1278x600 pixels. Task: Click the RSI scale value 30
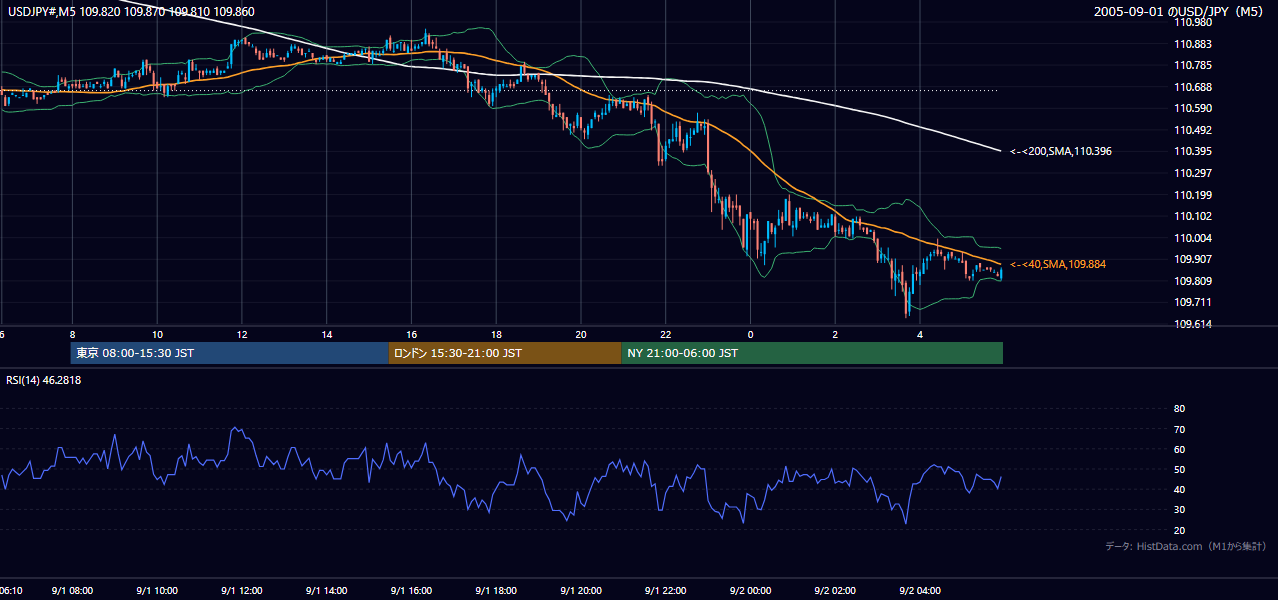coord(1179,510)
